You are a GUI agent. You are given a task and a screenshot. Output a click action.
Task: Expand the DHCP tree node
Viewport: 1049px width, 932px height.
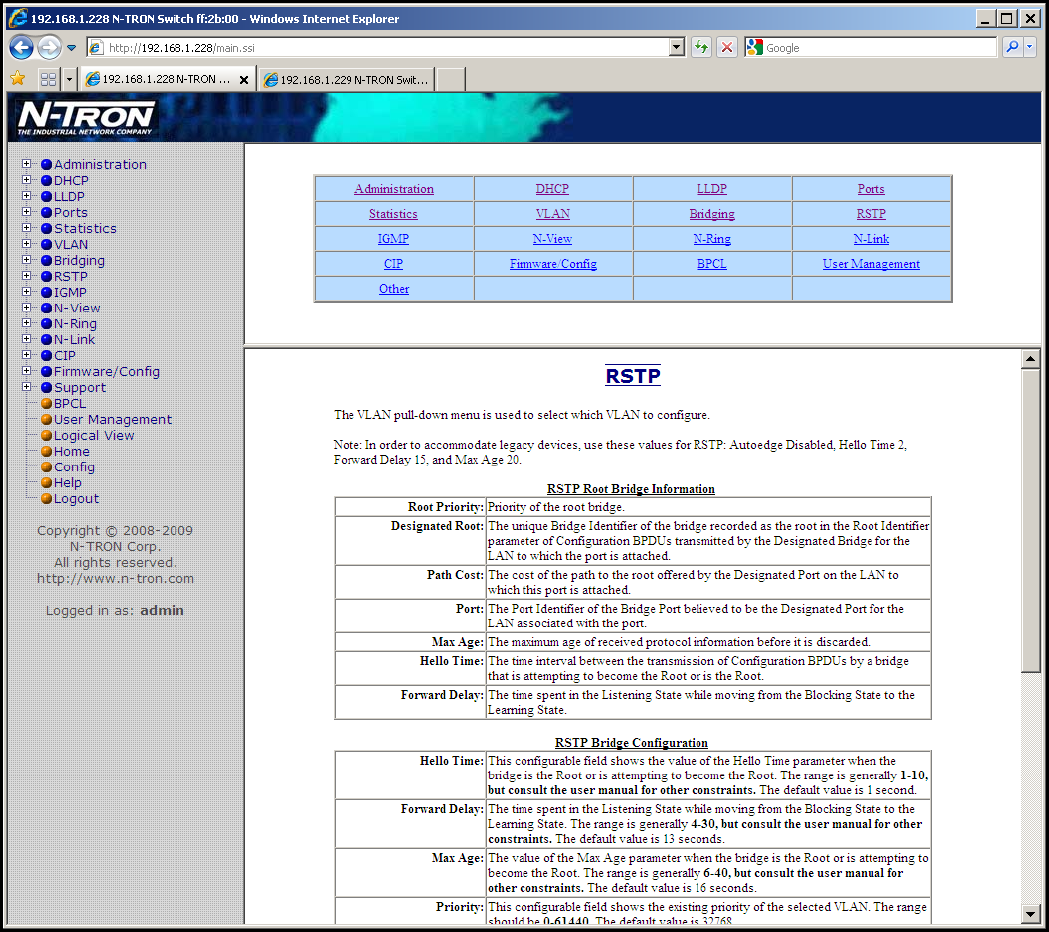pos(26,180)
